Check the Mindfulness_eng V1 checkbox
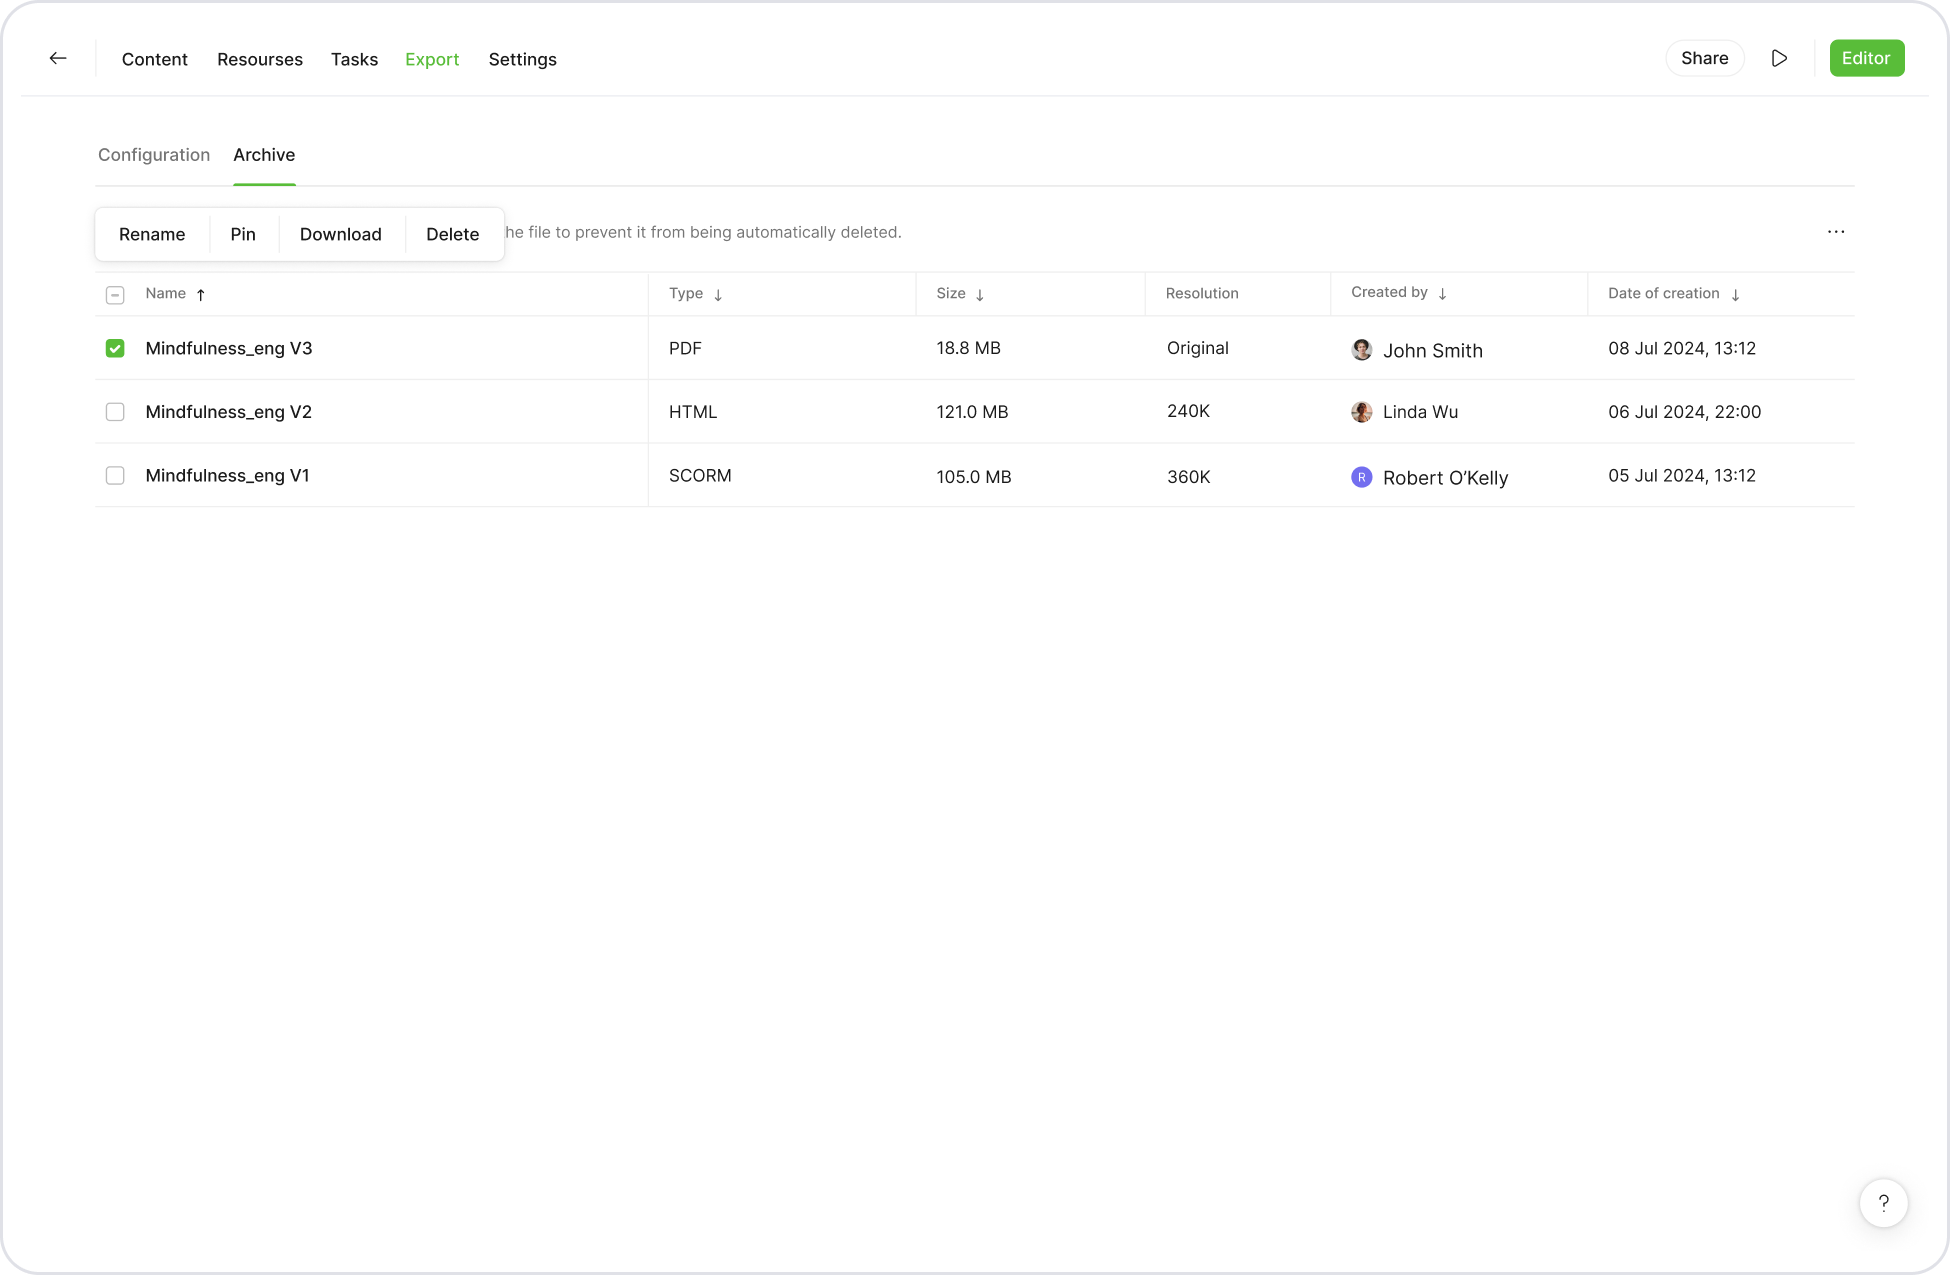 [115, 476]
